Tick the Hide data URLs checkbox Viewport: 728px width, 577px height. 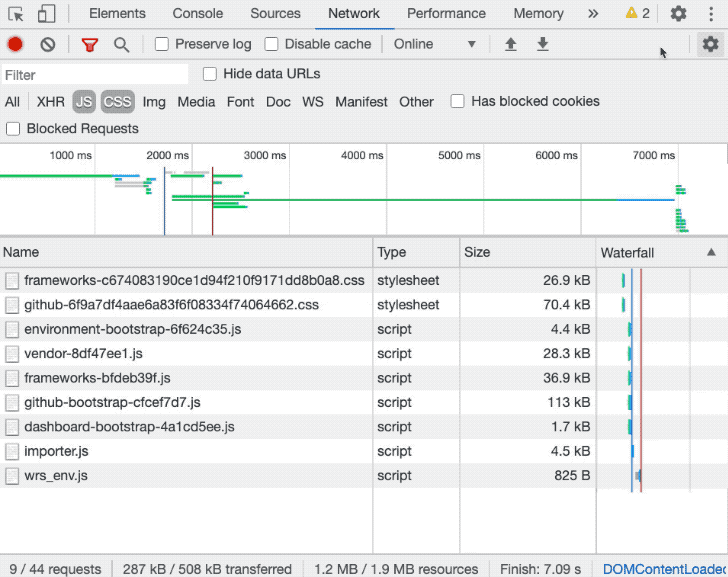210,74
